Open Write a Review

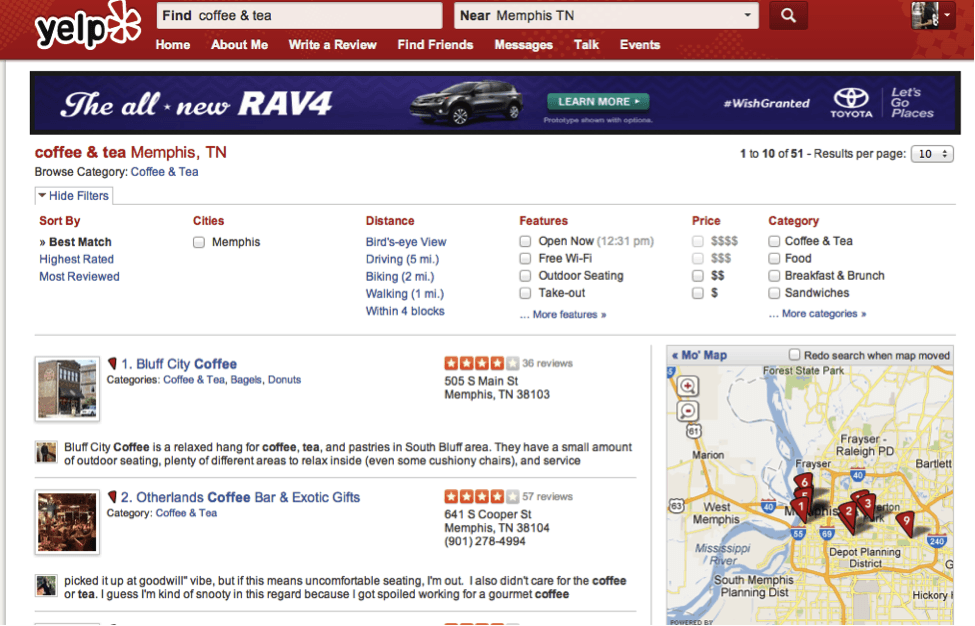pos(333,45)
